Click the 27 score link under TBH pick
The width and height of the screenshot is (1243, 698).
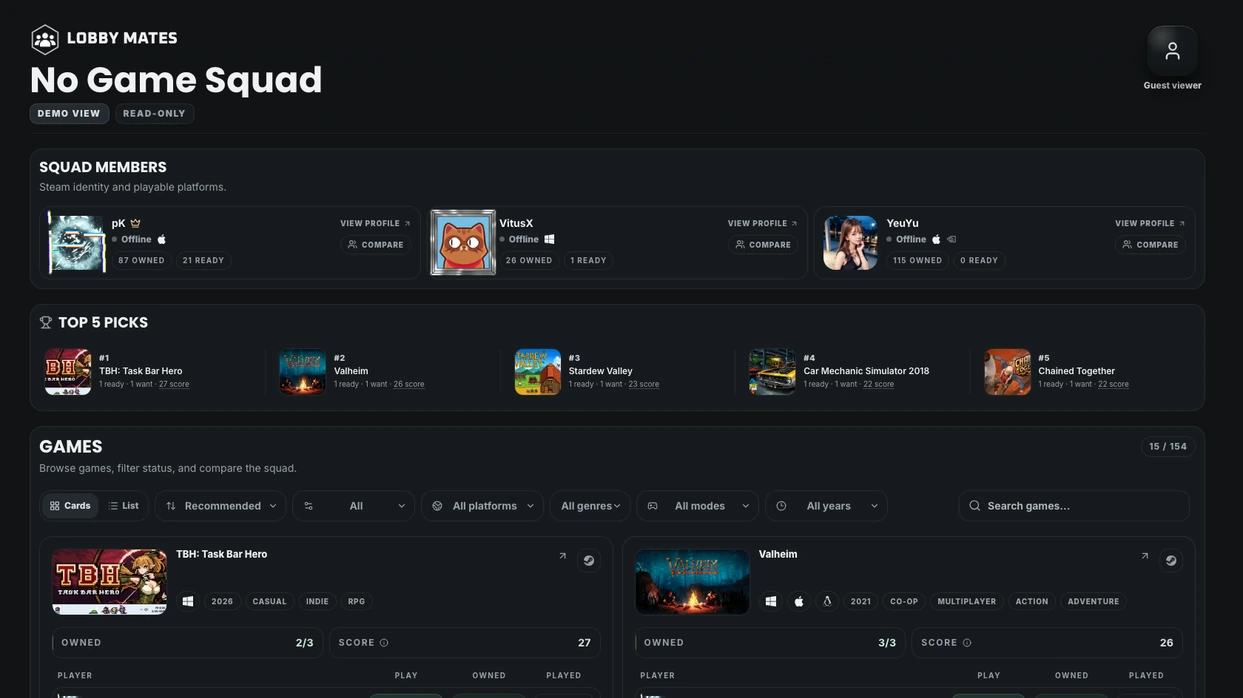pyautogui.click(x=174, y=385)
